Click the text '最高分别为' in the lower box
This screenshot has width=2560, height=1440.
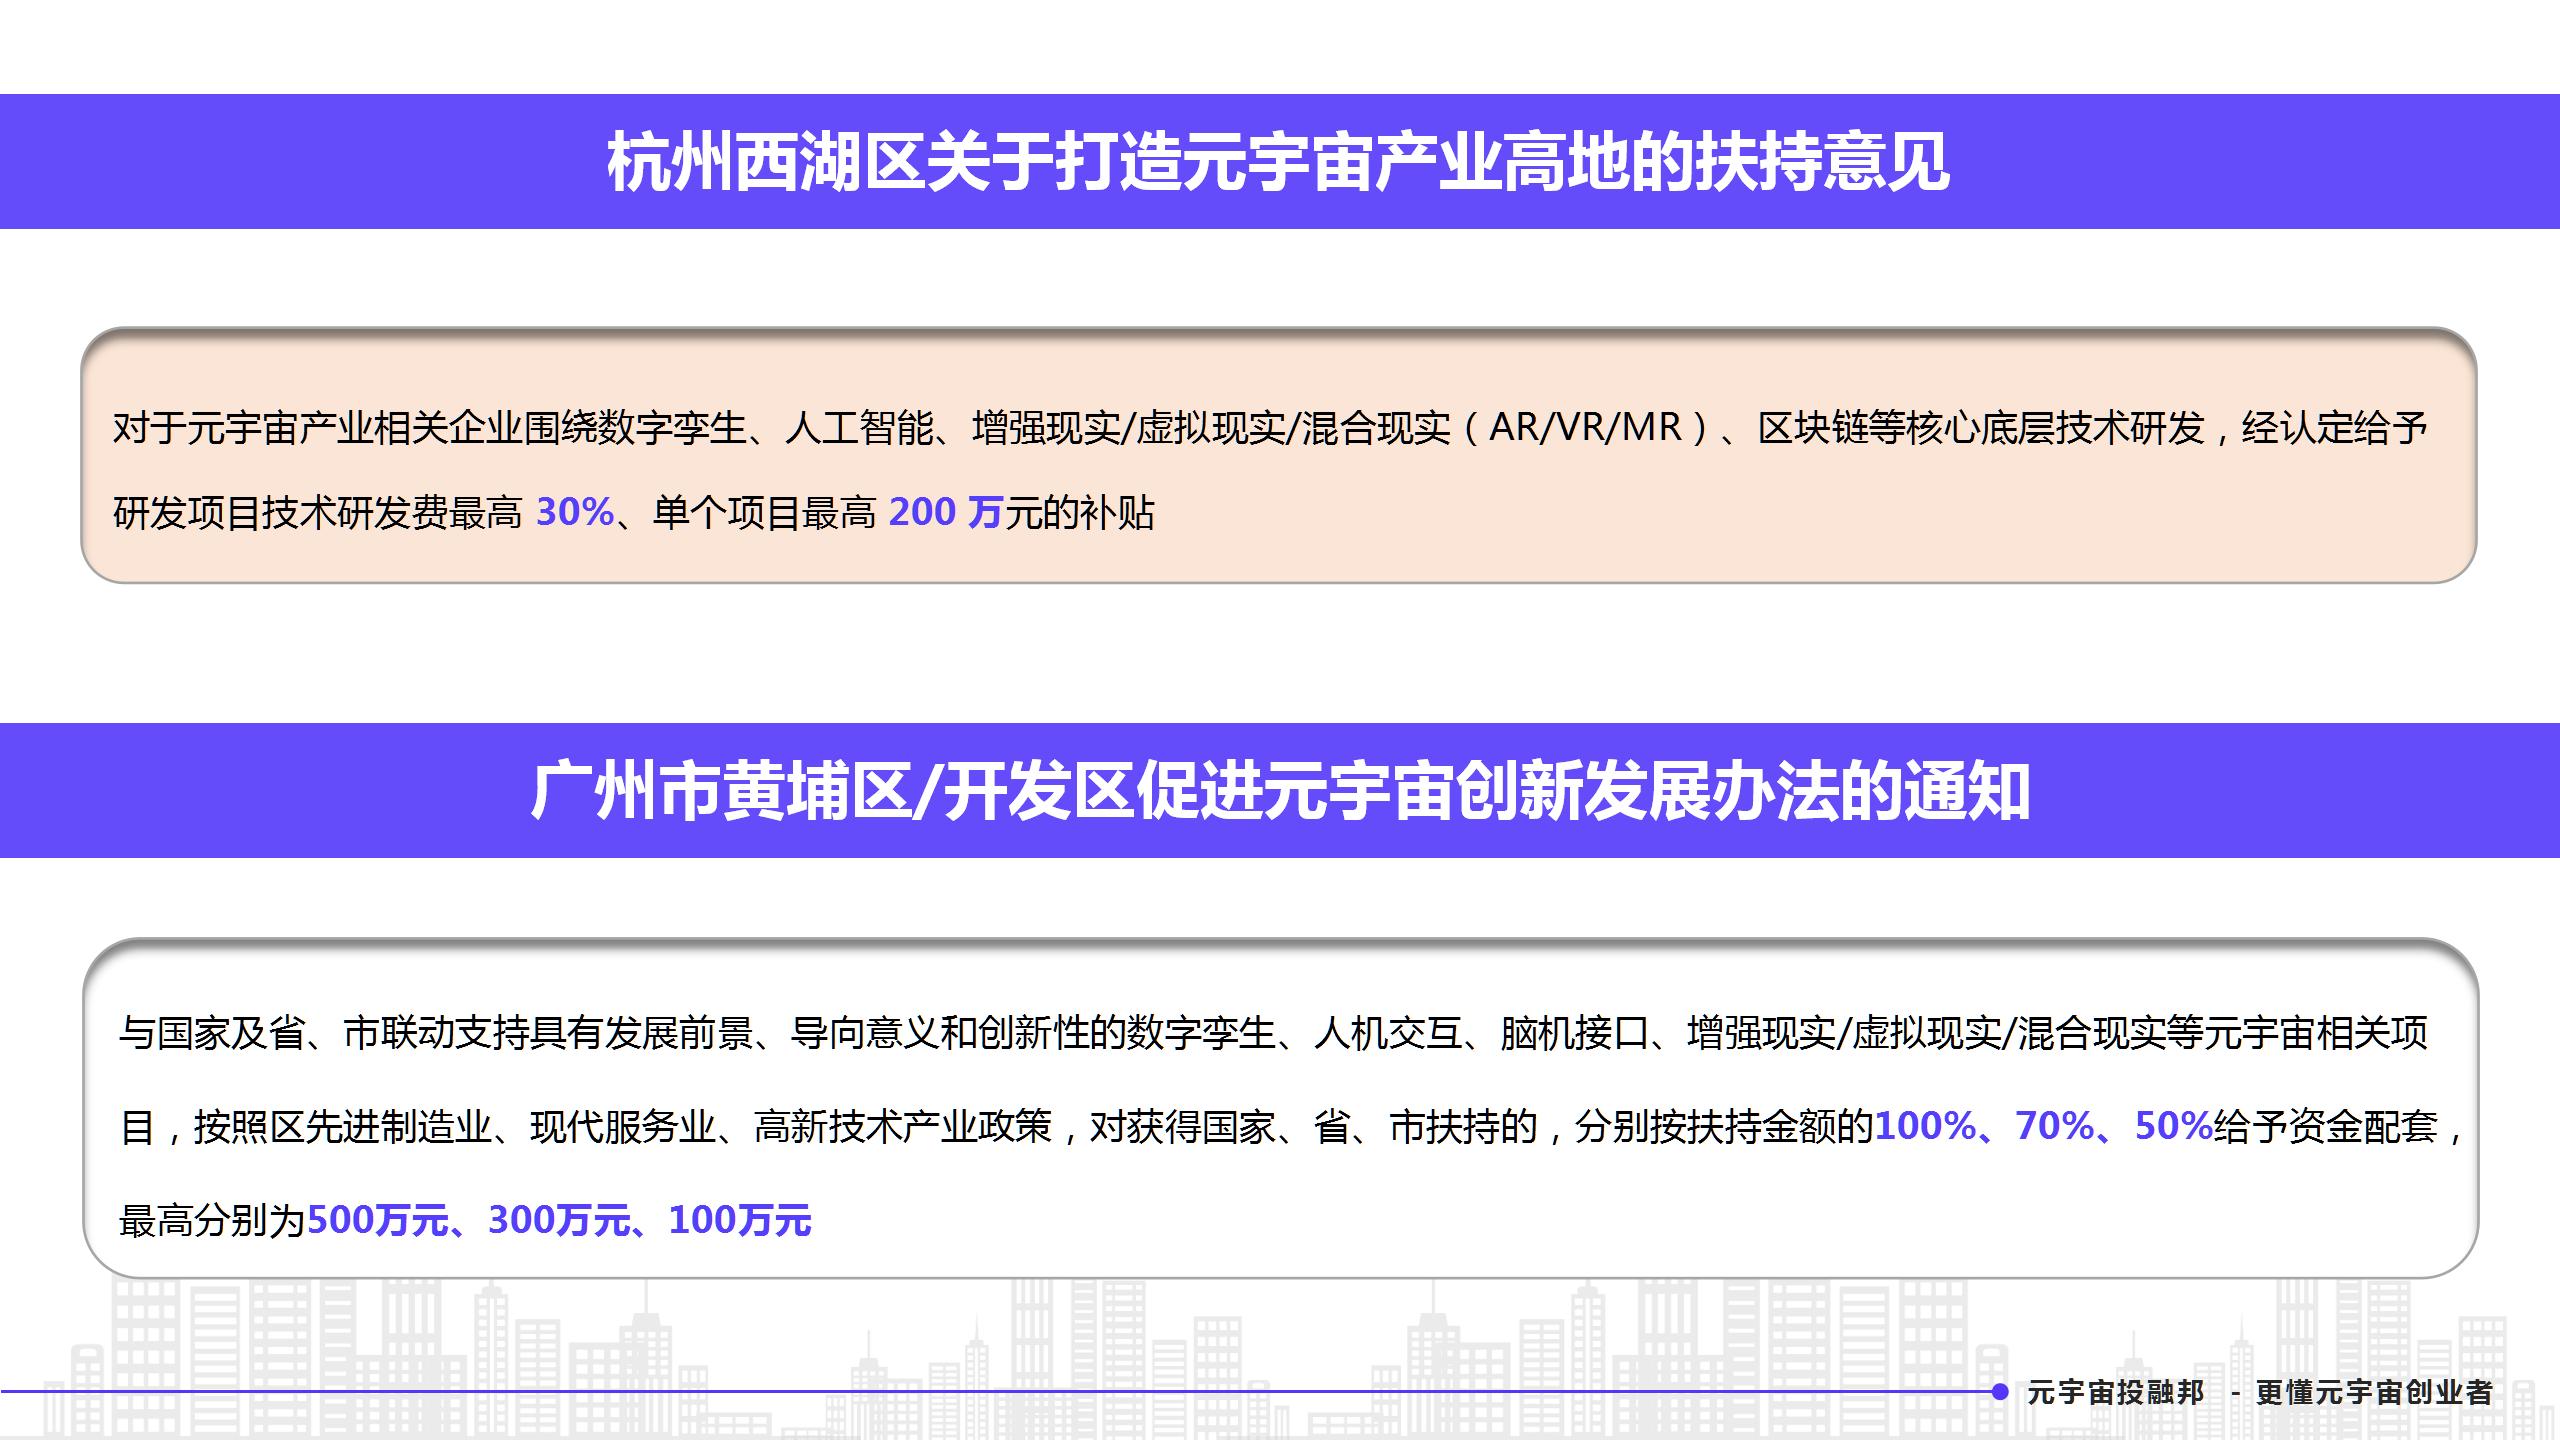212,1220
